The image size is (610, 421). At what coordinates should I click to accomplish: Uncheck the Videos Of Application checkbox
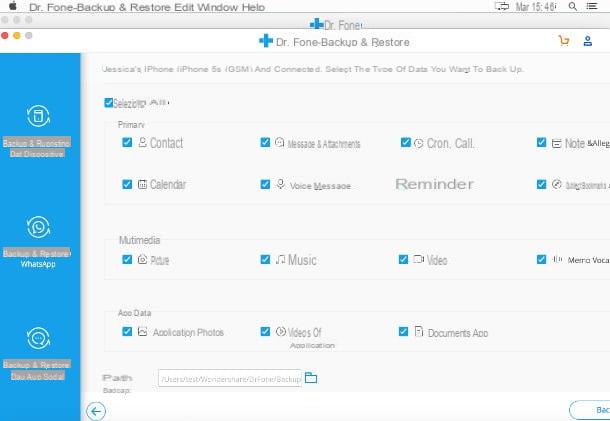pos(265,332)
